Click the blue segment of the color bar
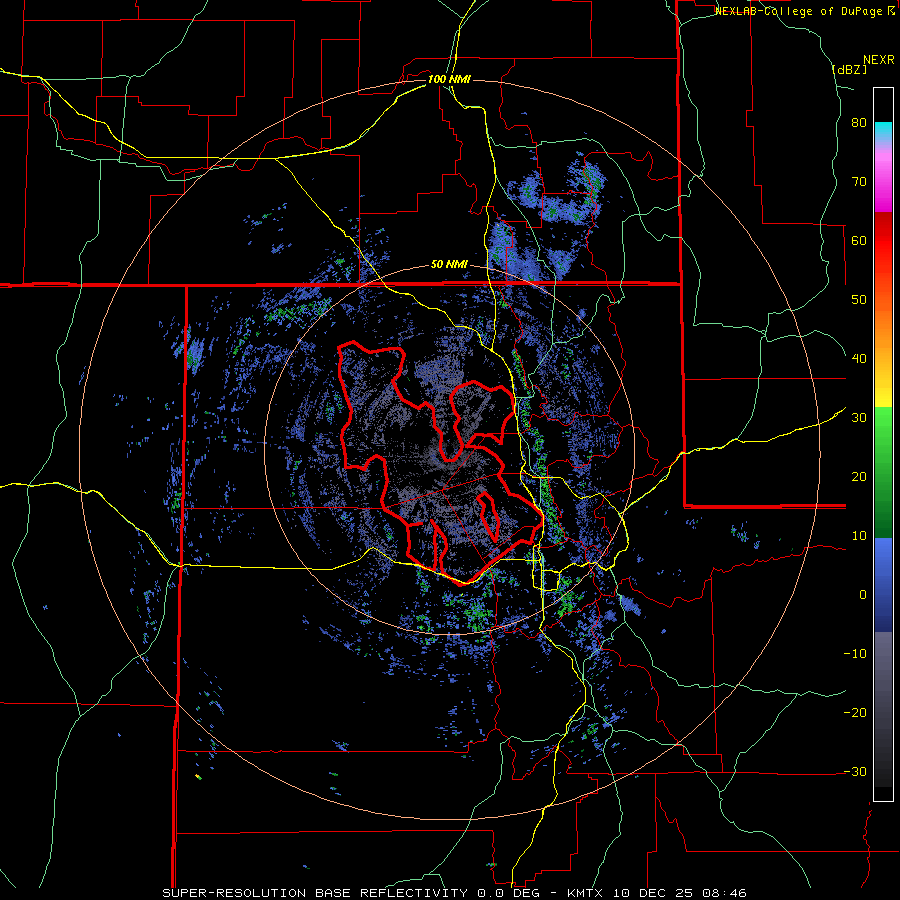Viewport: 900px width, 900px height. (x=883, y=584)
